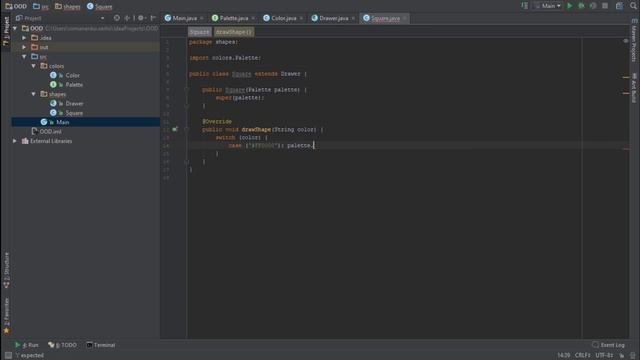Click the Stop square icon in toolbar
Image resolution: width=640 pixels, height=360 pixels.
coord(605,6)
